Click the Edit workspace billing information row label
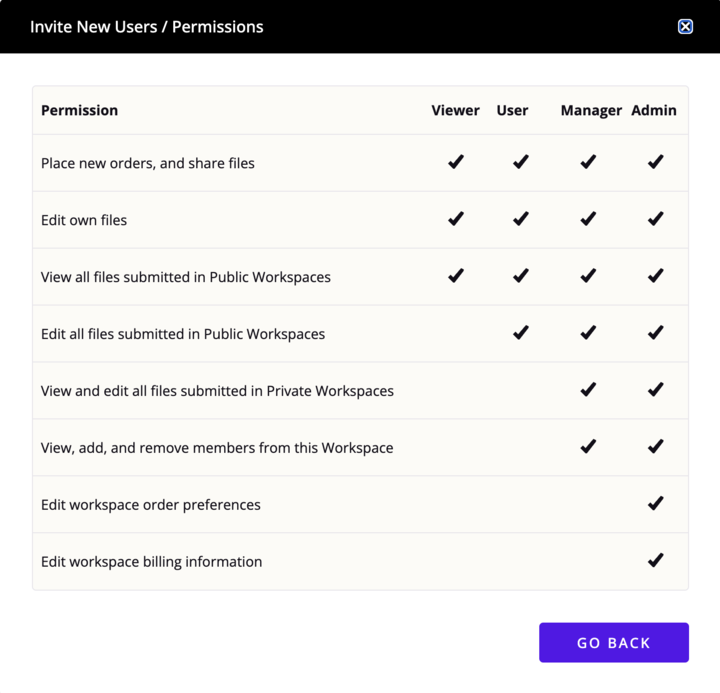Screen dimensions: 720x693 [x=152, y=562]
